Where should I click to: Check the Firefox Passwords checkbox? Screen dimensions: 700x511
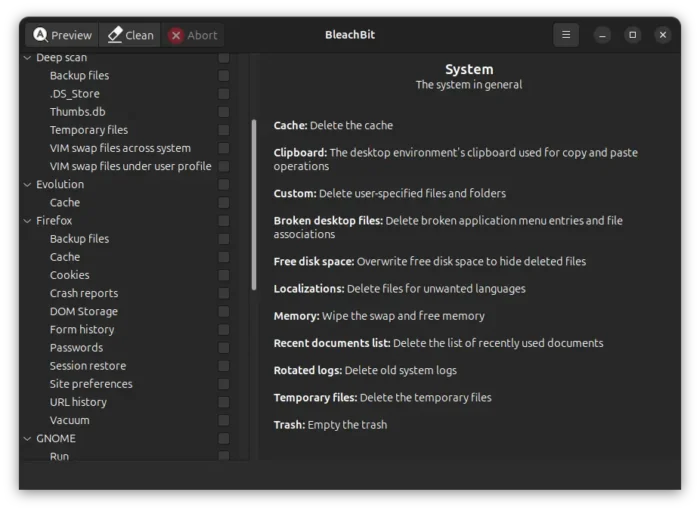(224, 348)
